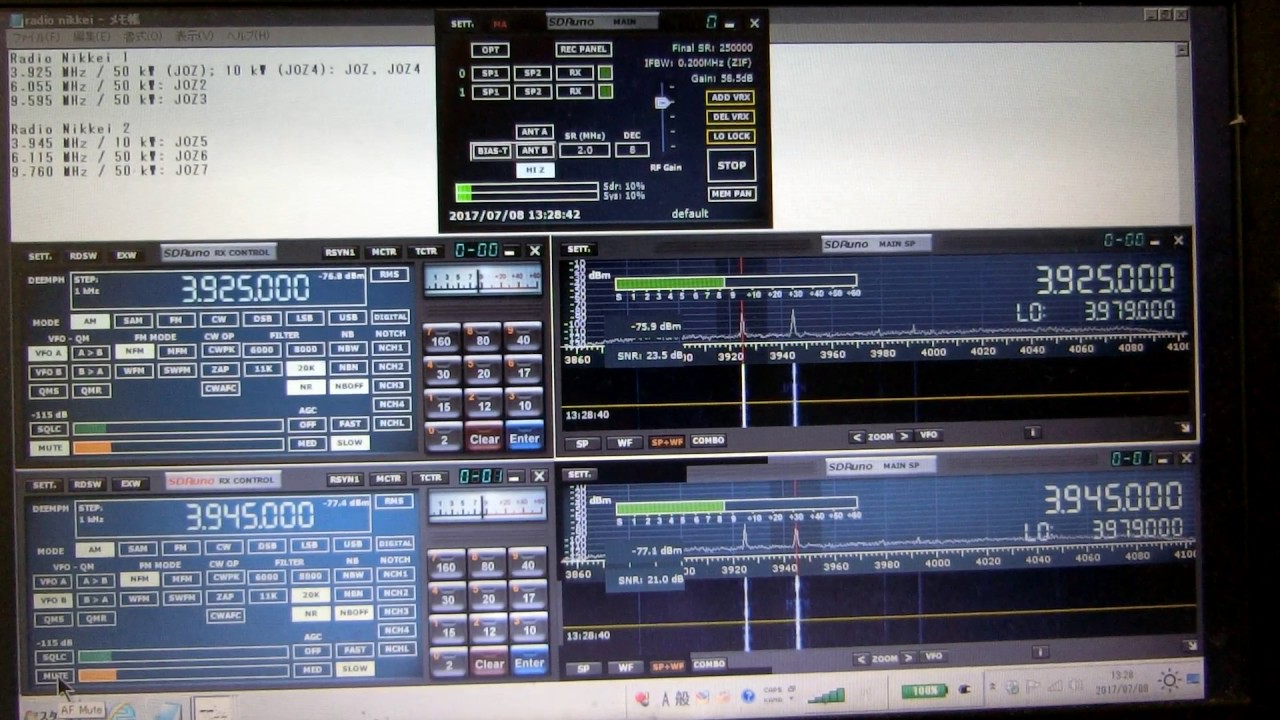Open SETT. in the SDRuno Main panel
Screen dimensions: 1280x720
(462, 23)
